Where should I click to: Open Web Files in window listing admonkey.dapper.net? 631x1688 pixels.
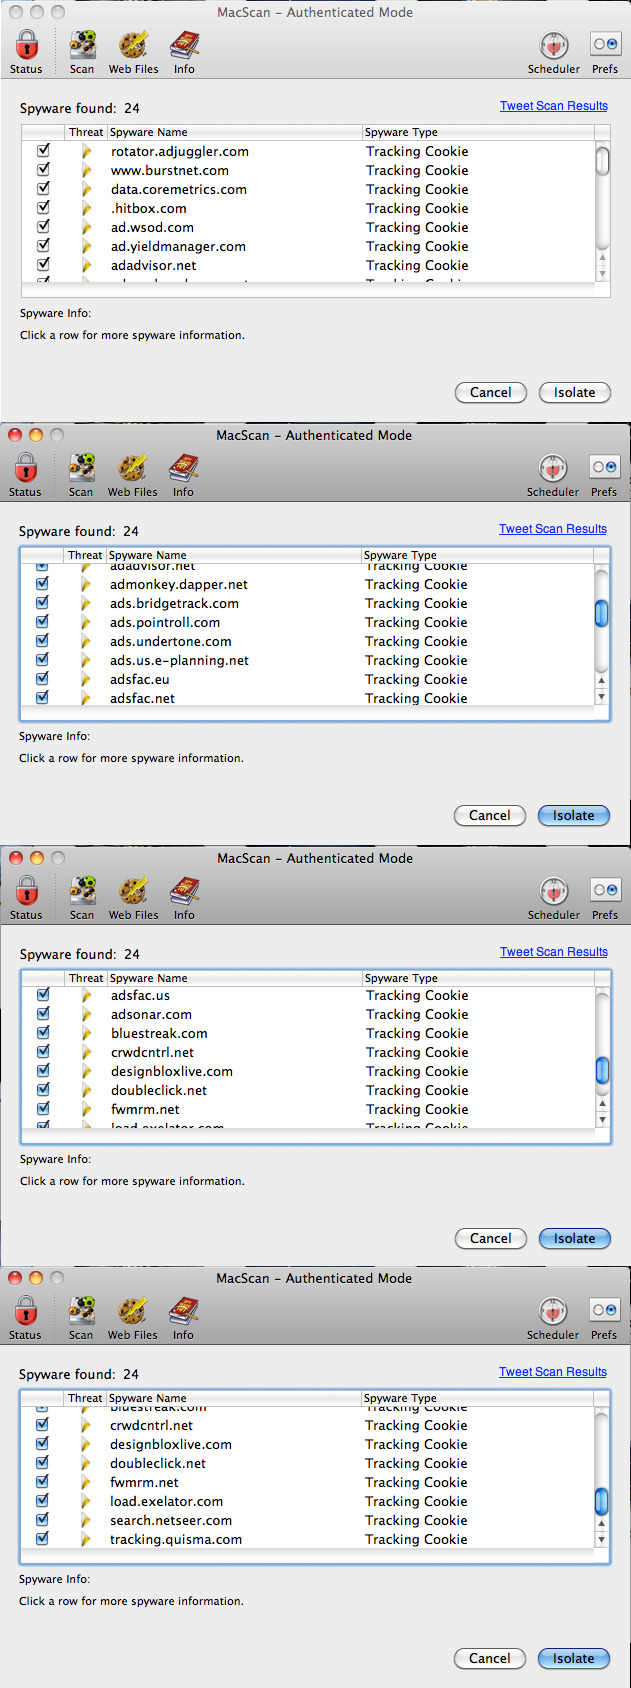pos(132,475)
